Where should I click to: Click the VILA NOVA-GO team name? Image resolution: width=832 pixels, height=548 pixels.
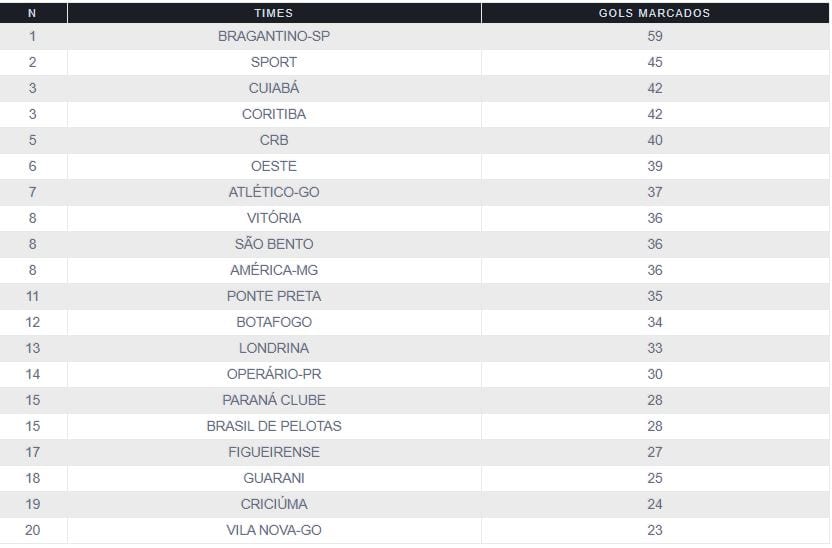[x=274, y=530]
